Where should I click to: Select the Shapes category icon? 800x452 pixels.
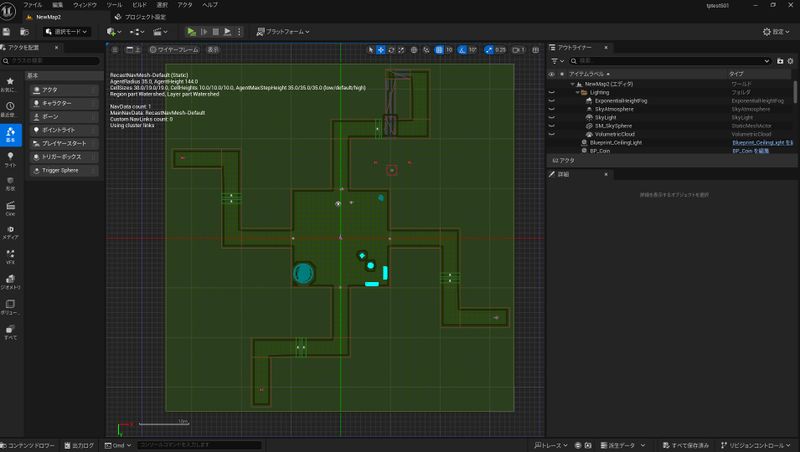(x=10, y=184)
